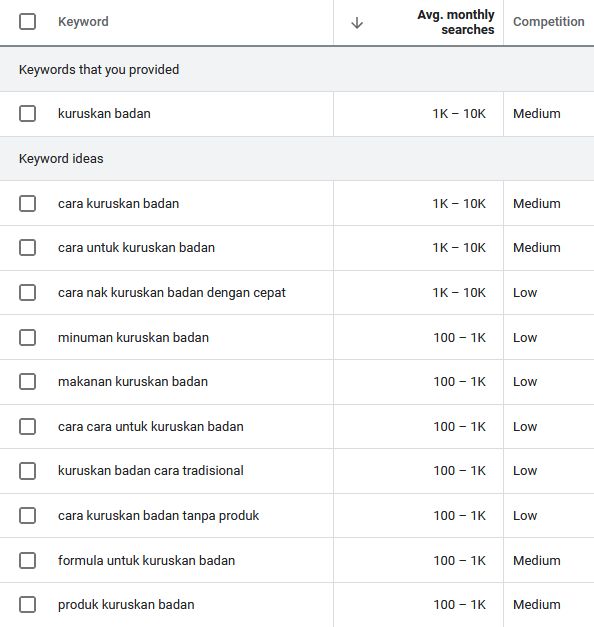Click Low for 'cara nak kuruskan badan dengan cepat'

pyautogui.click(x=525, y=292)
